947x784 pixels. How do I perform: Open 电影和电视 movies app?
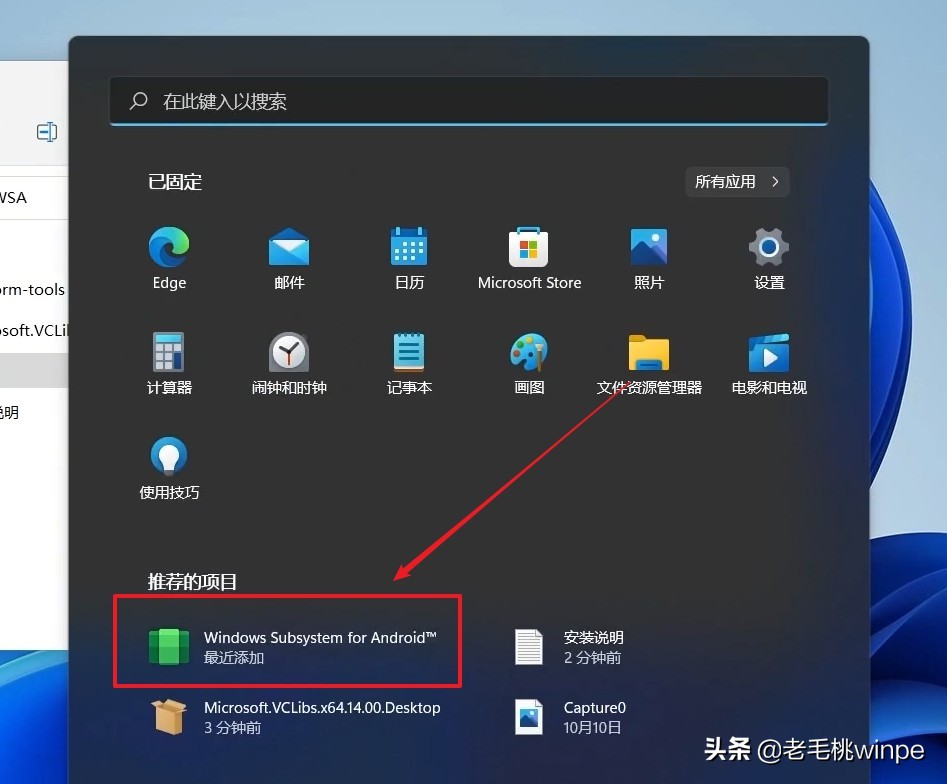tap(769, 363)
